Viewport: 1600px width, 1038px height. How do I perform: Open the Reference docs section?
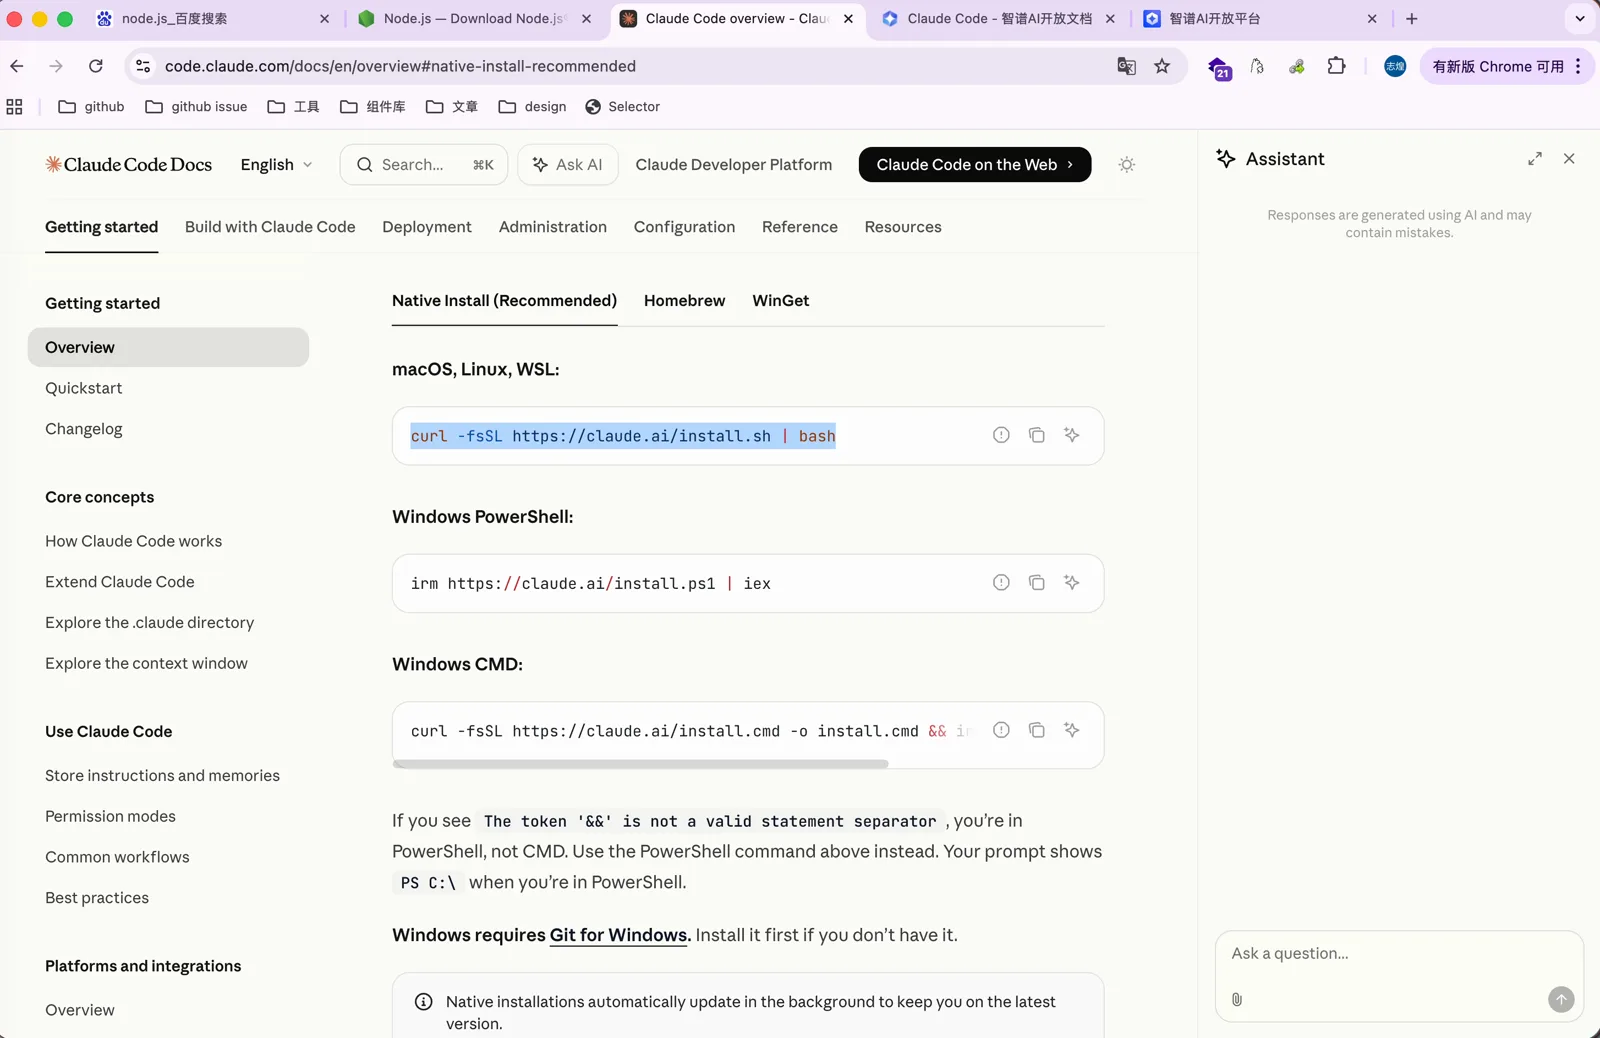(x=800, y=227)
